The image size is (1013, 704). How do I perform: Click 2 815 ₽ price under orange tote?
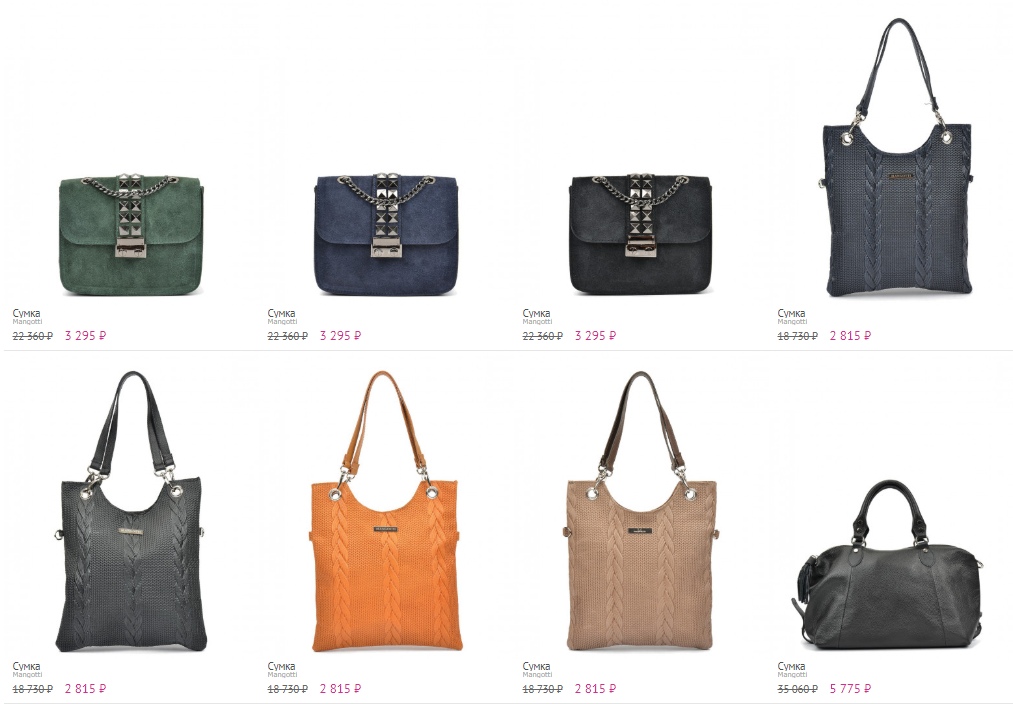point(340,688)
